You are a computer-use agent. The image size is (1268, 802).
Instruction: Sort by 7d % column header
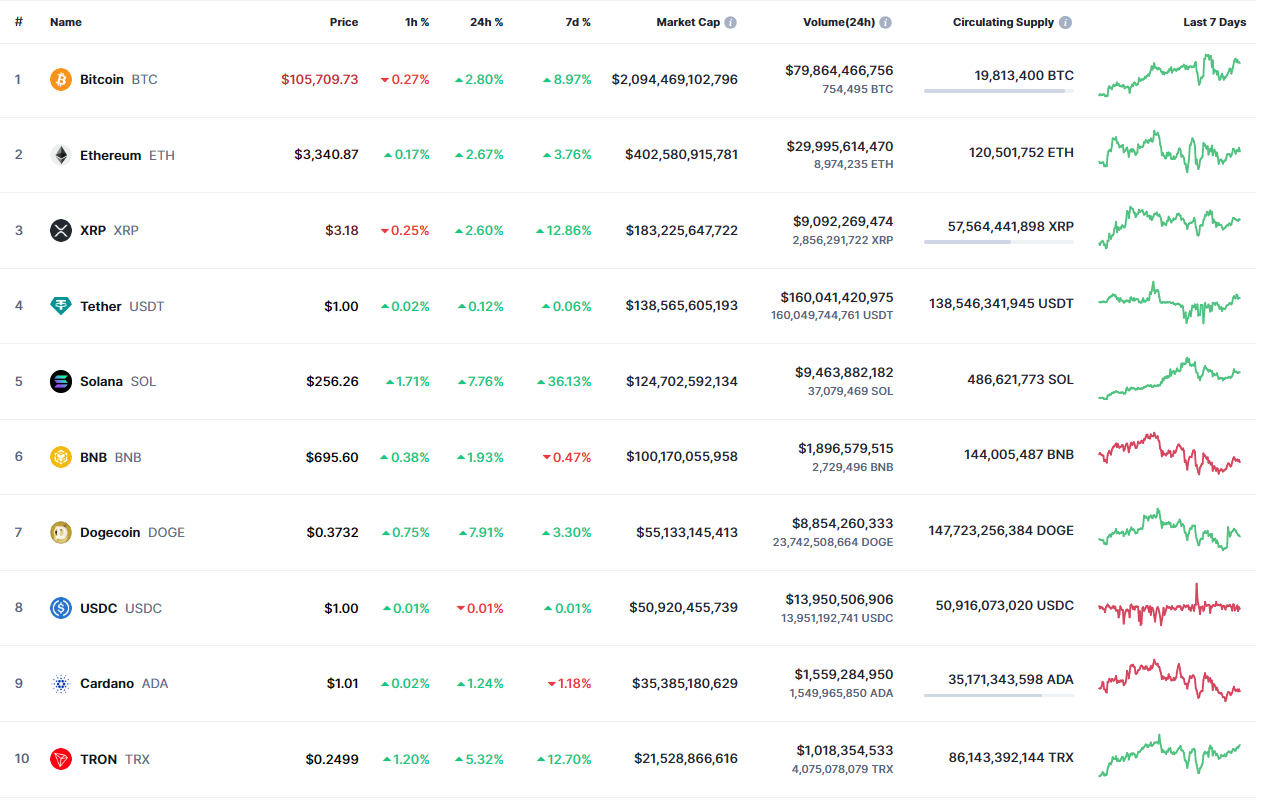coord(577,22)
